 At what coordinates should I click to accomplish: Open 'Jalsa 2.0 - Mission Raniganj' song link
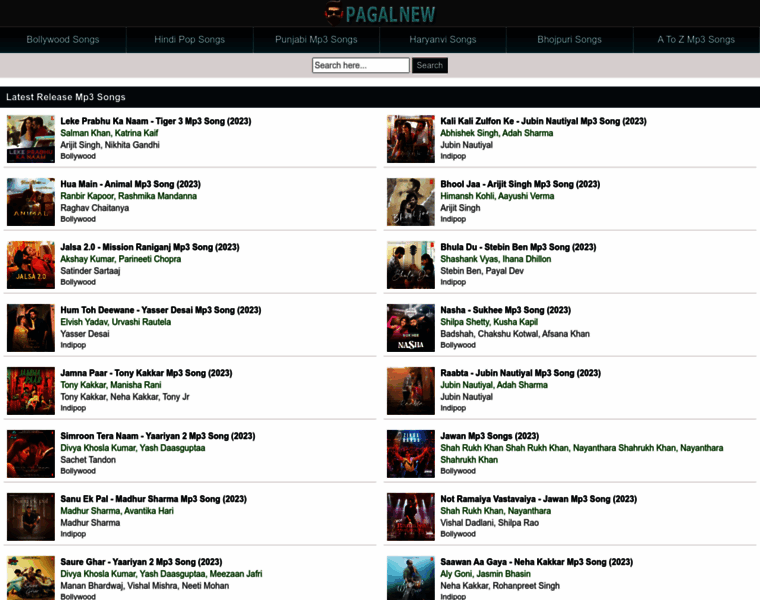[x=150, y=247]
